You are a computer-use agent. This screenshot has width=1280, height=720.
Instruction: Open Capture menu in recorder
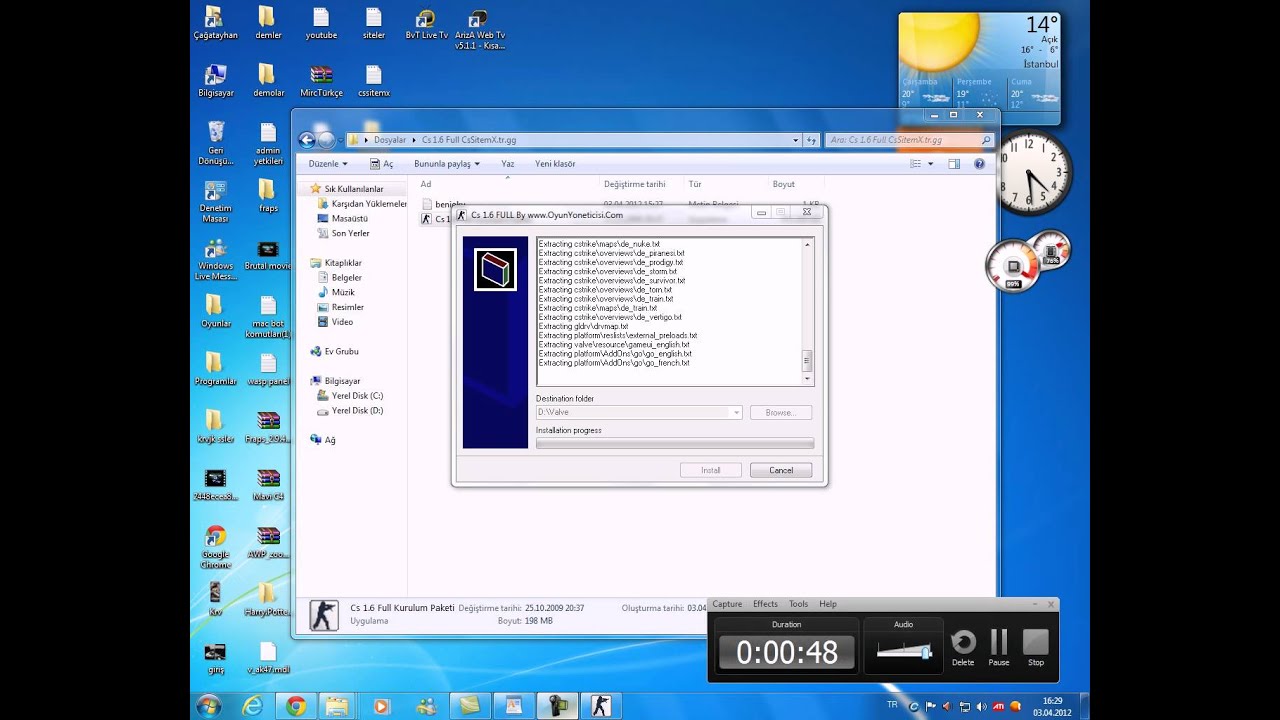tap(727, 604)
